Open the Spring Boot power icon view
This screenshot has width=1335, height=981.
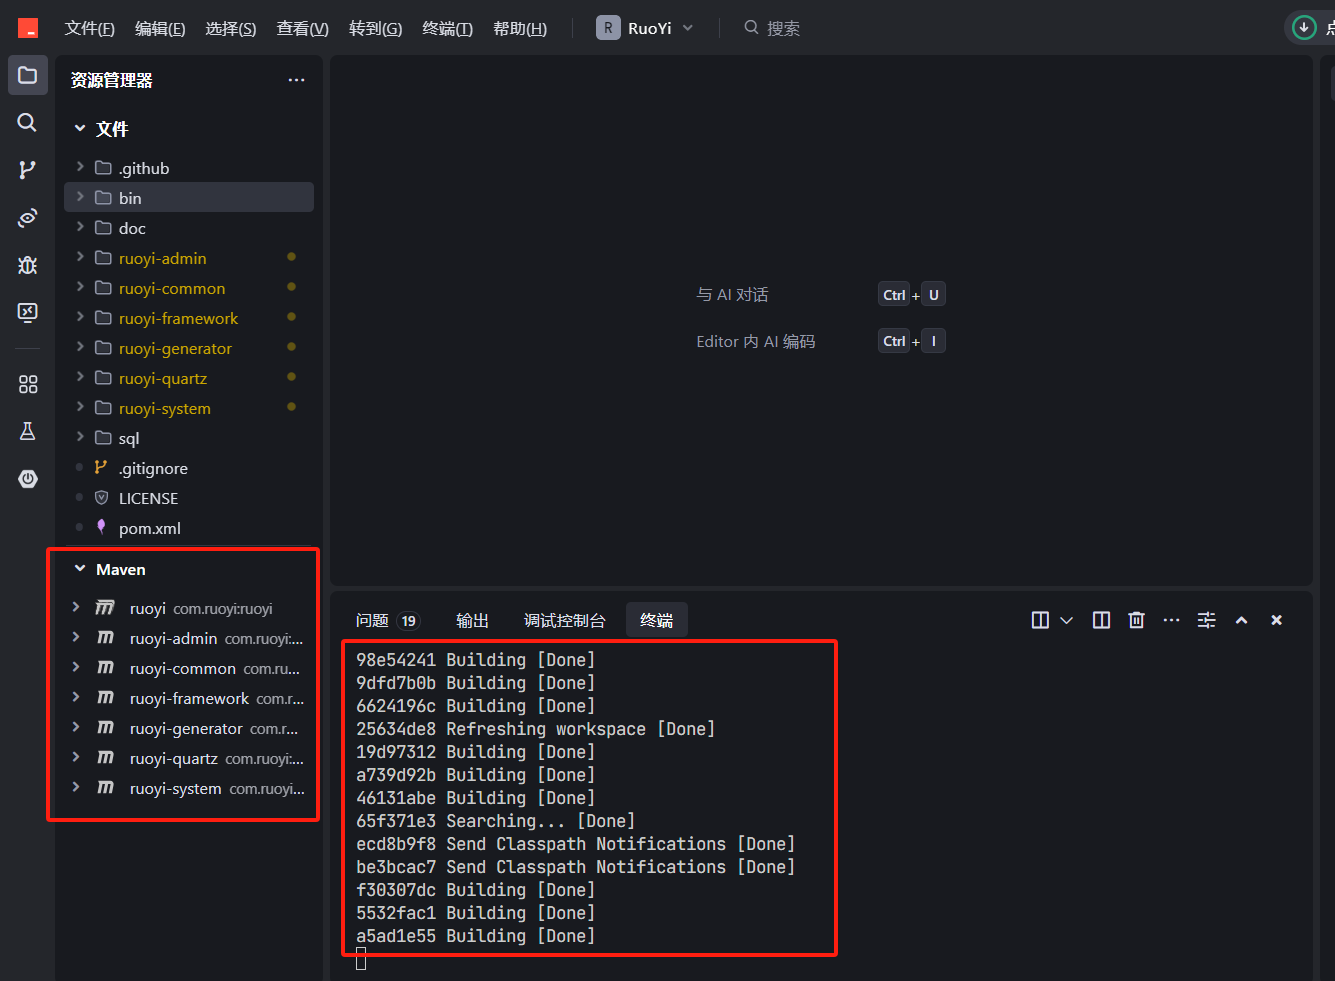point(27,479)
